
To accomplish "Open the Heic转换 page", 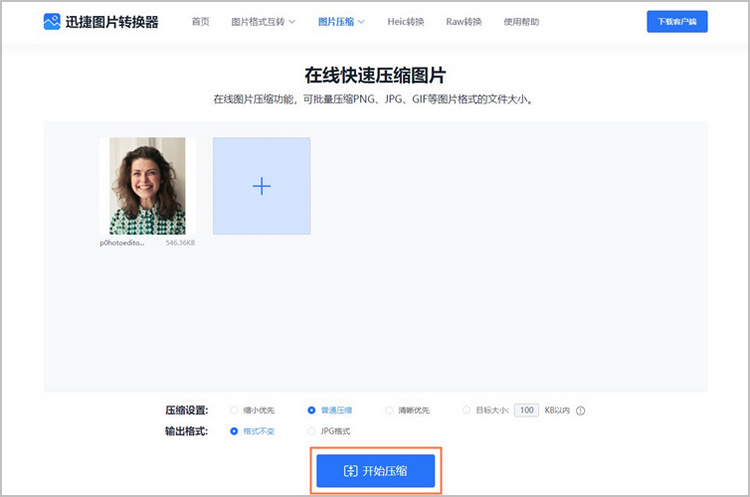I will tap(406, 22).
